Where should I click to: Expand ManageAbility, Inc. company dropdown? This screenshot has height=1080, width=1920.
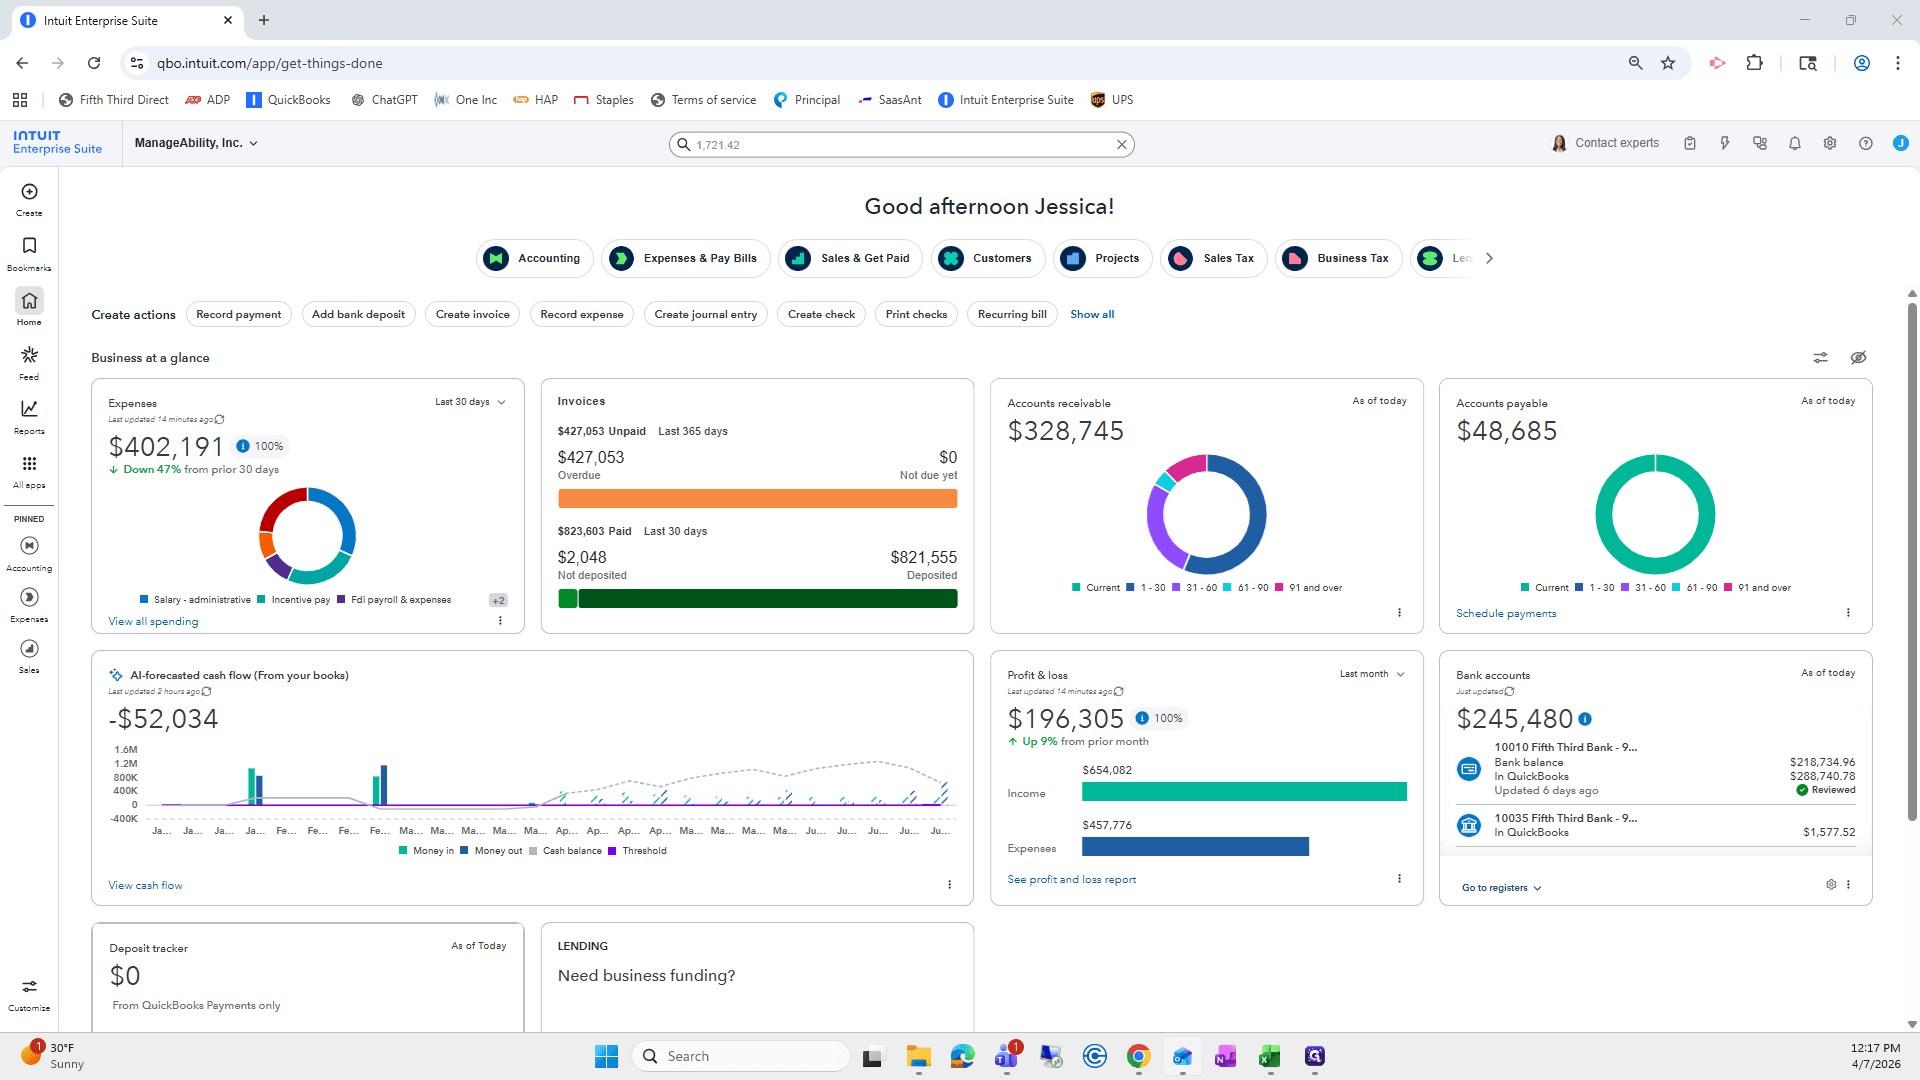(197, 143)
